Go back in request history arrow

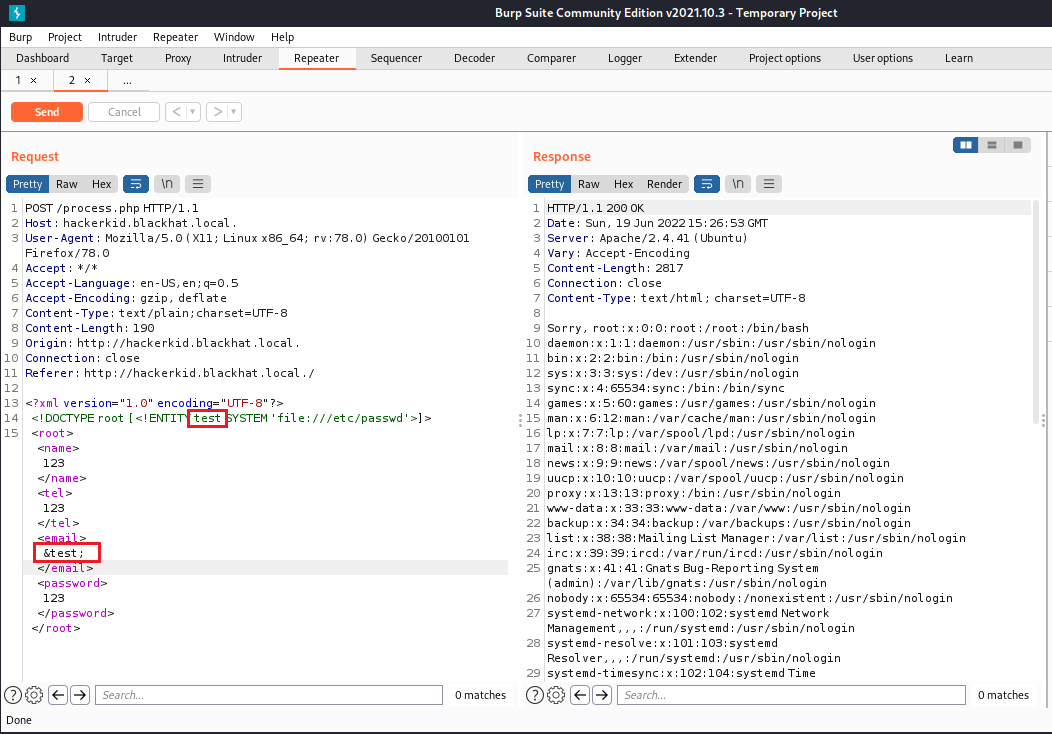(176, 112)
